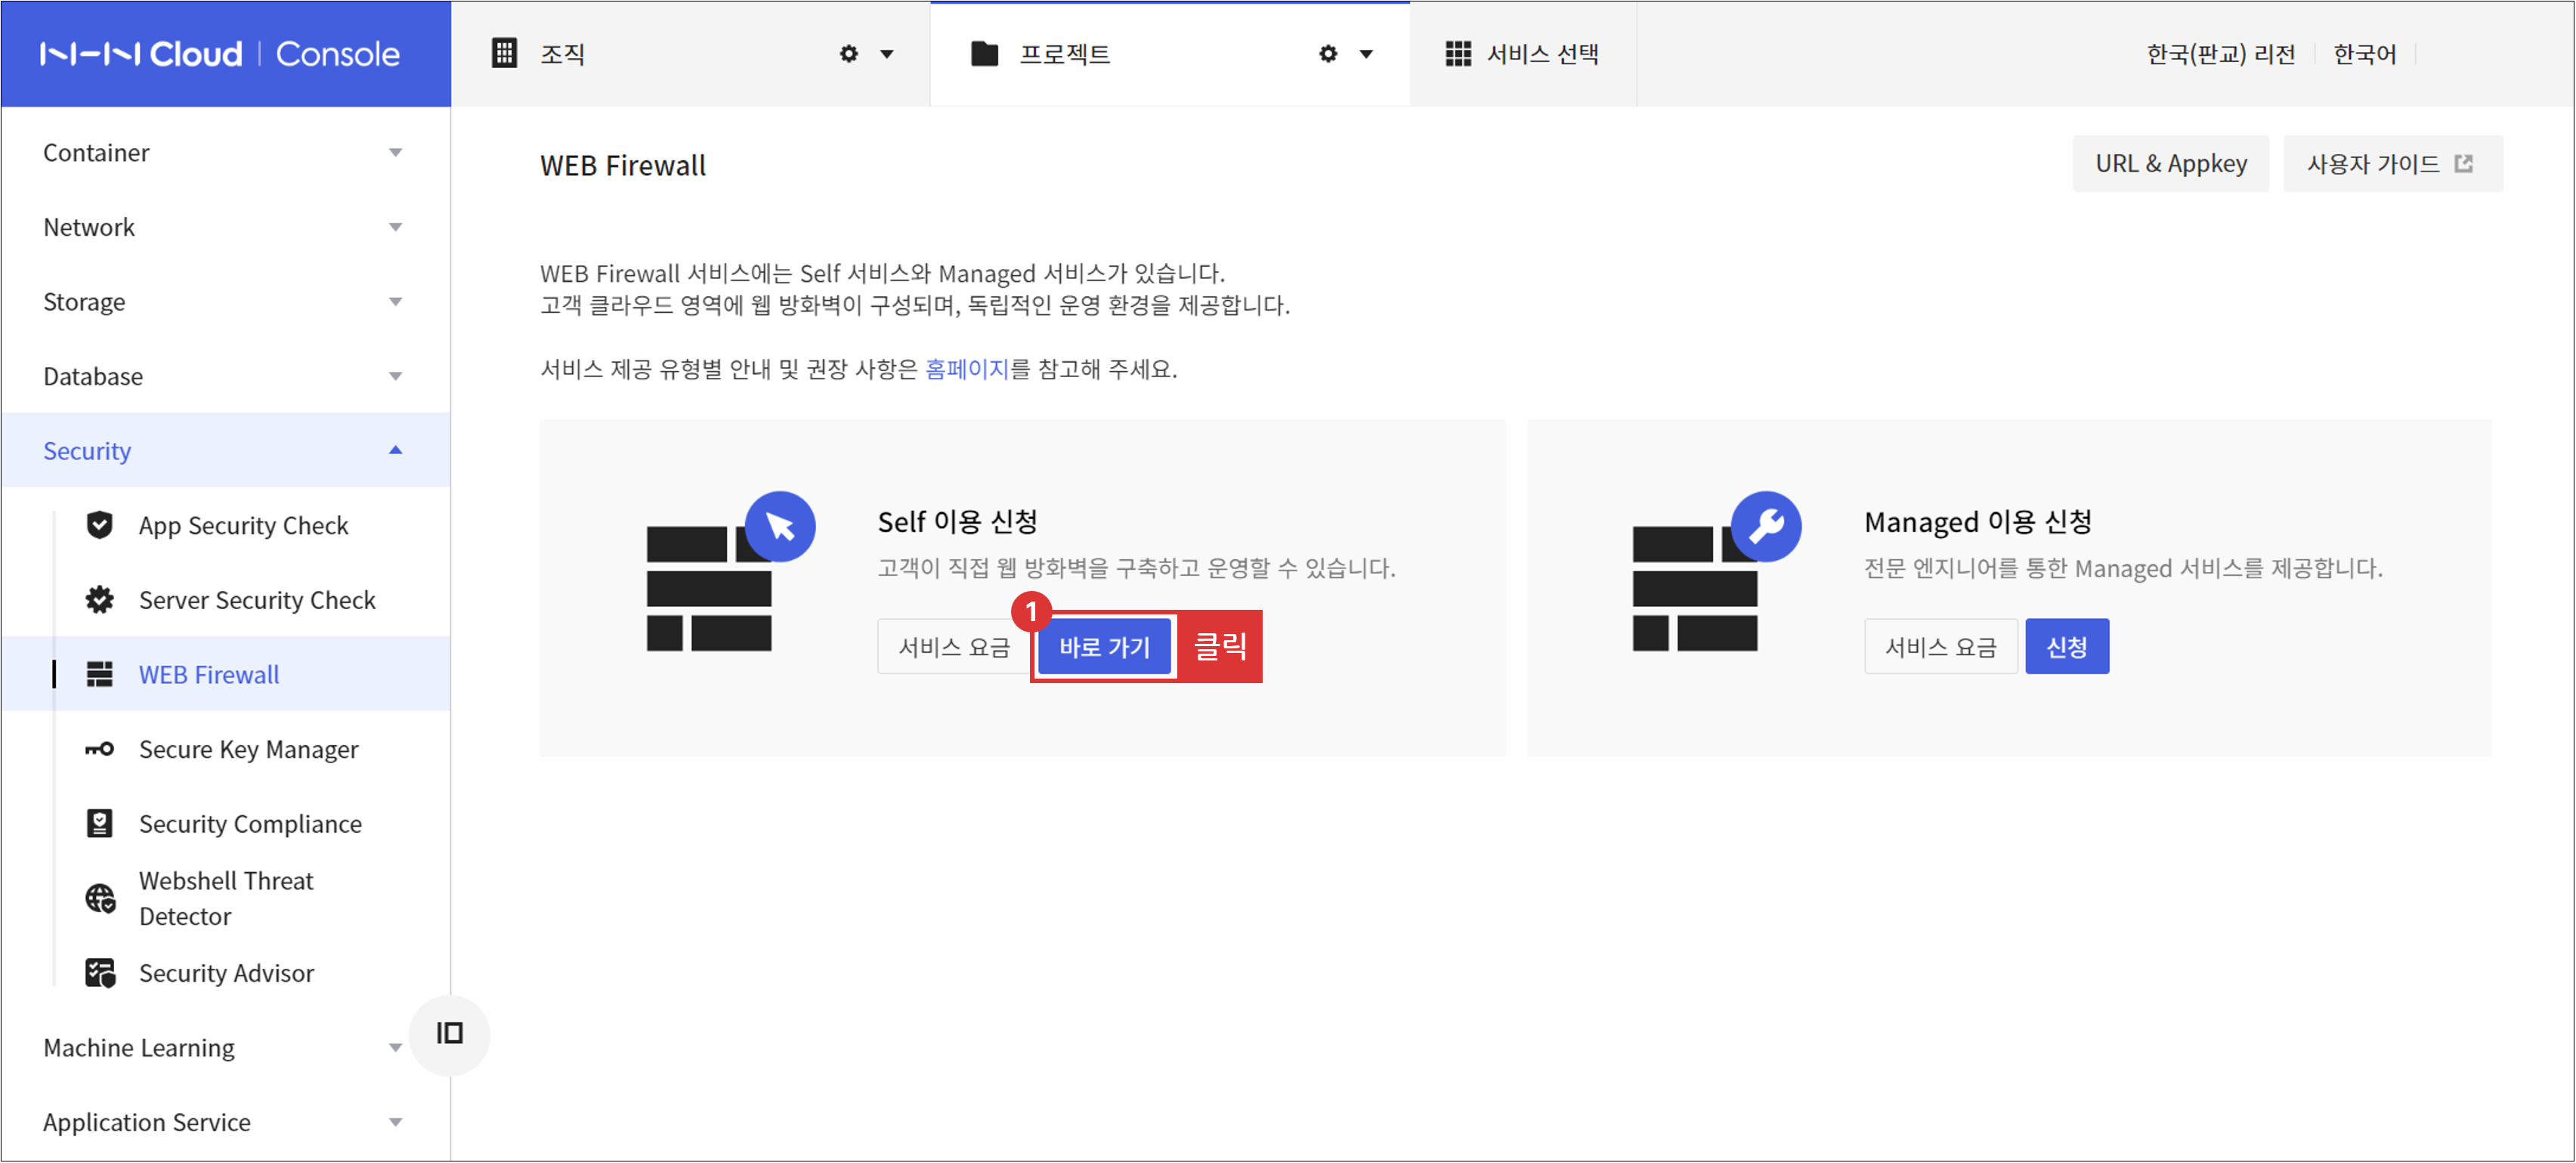Open Server Security Check from sidebar icon

coord(100,599)
